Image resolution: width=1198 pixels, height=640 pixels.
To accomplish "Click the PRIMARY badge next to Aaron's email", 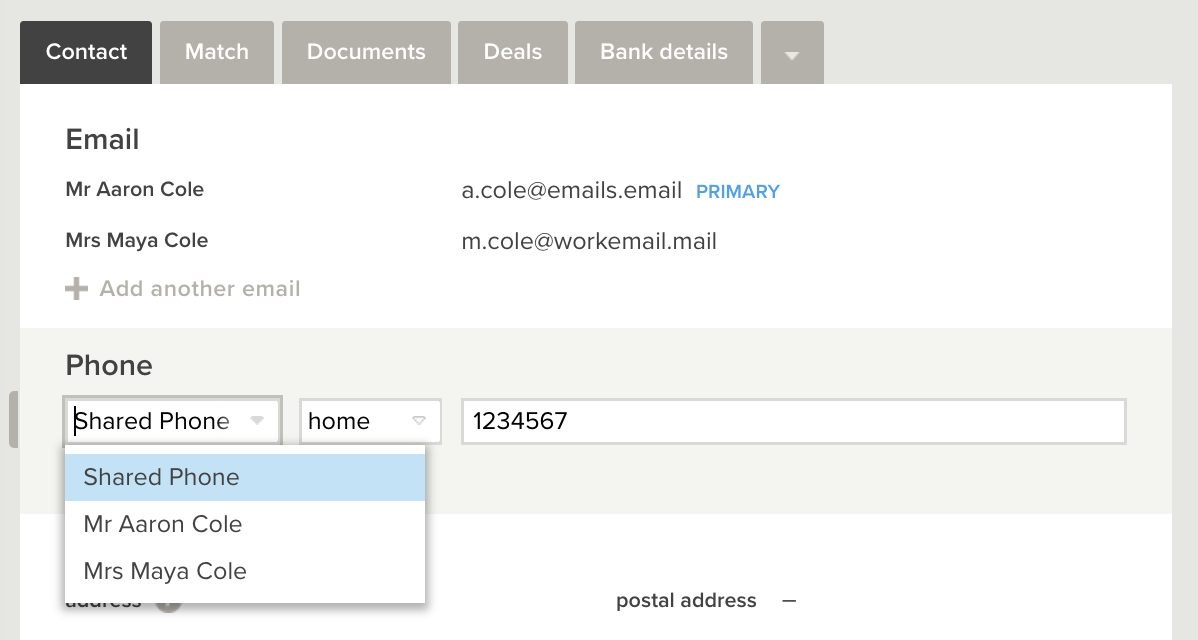I will pyautogui.click(x=738, y=192).
